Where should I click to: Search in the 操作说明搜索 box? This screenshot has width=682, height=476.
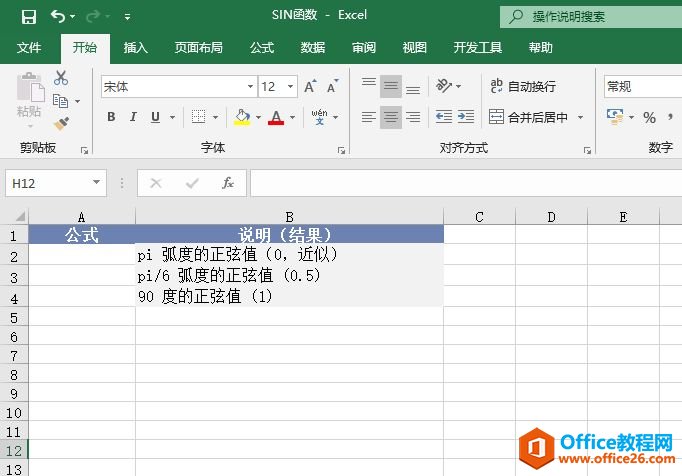coord(592,17)
